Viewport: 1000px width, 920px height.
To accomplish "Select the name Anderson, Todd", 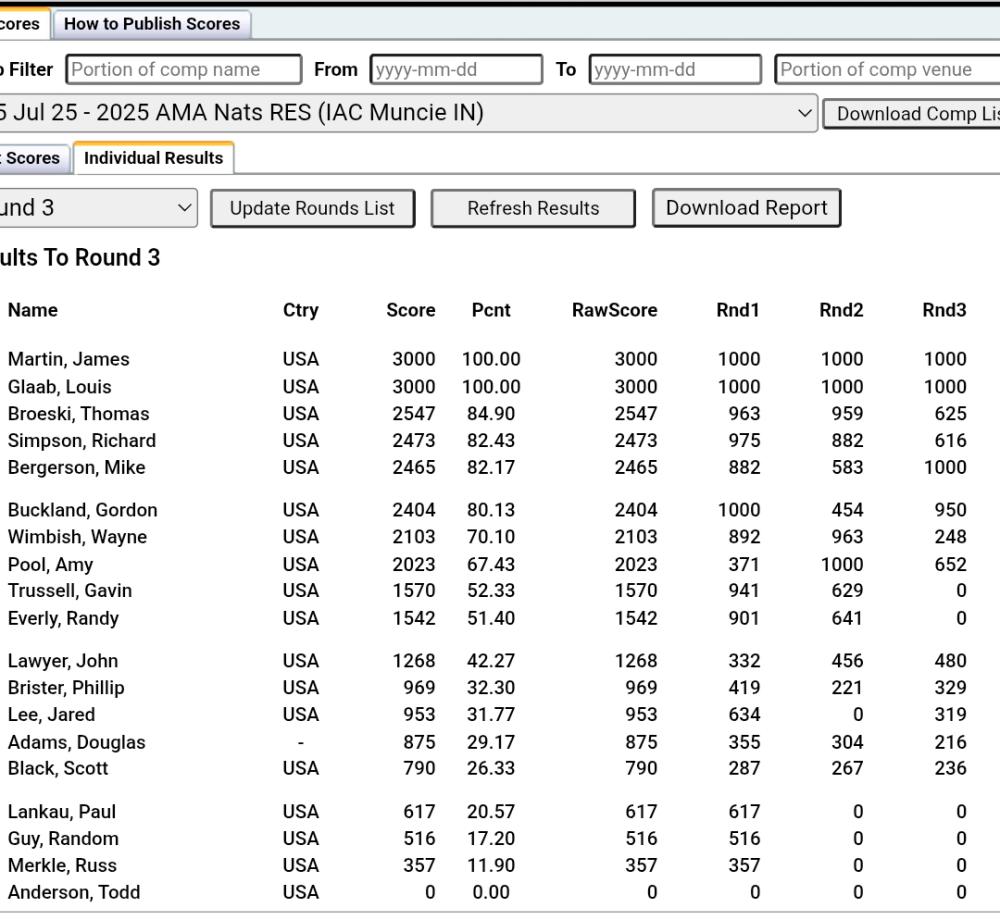I will pyautogui.click(x=74, y=892).
